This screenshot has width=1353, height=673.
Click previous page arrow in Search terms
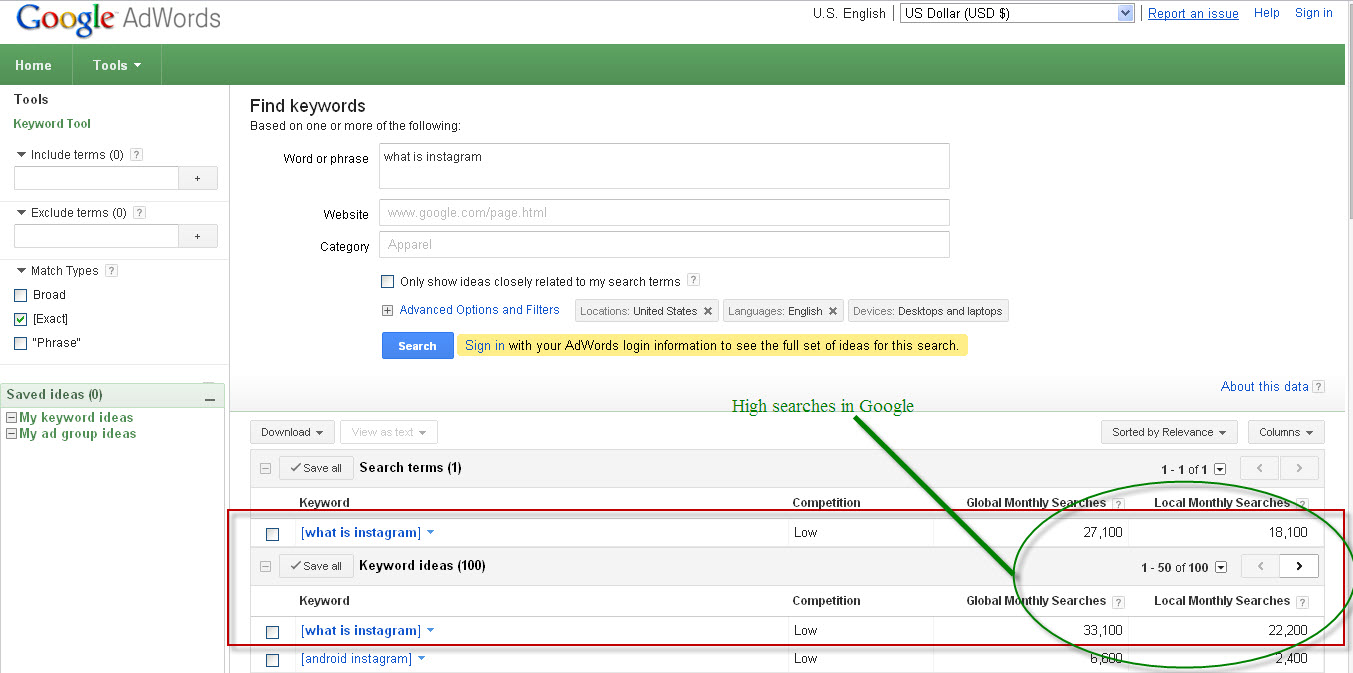1260,468
